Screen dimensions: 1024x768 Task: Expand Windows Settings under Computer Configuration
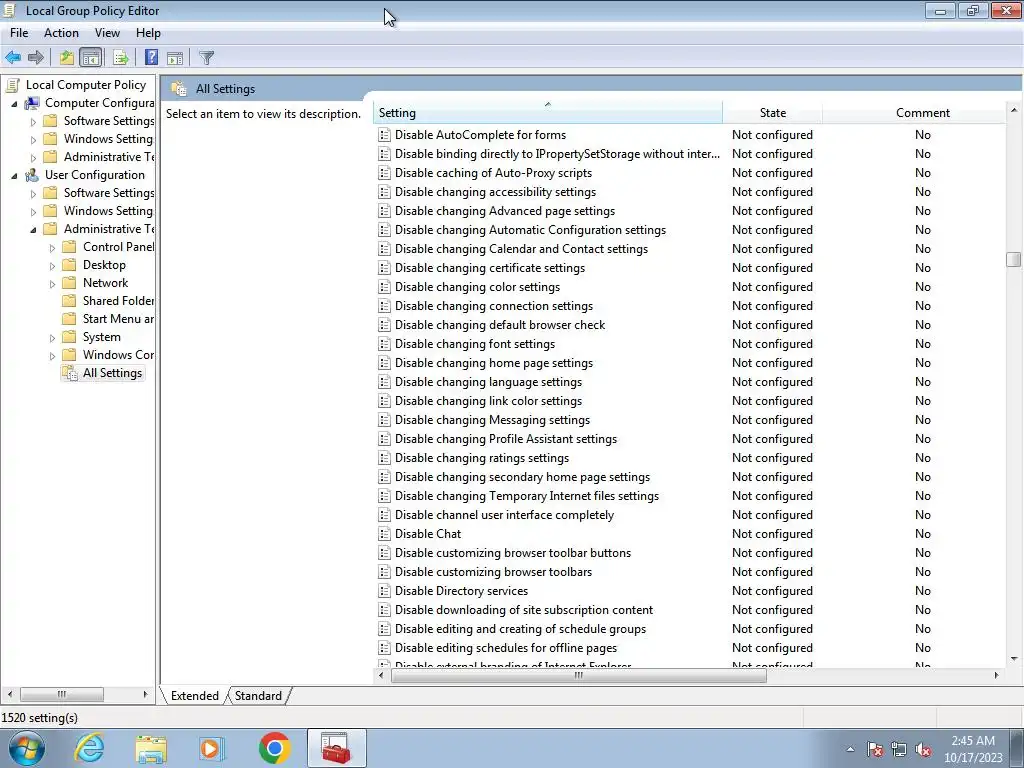(33, 140)
